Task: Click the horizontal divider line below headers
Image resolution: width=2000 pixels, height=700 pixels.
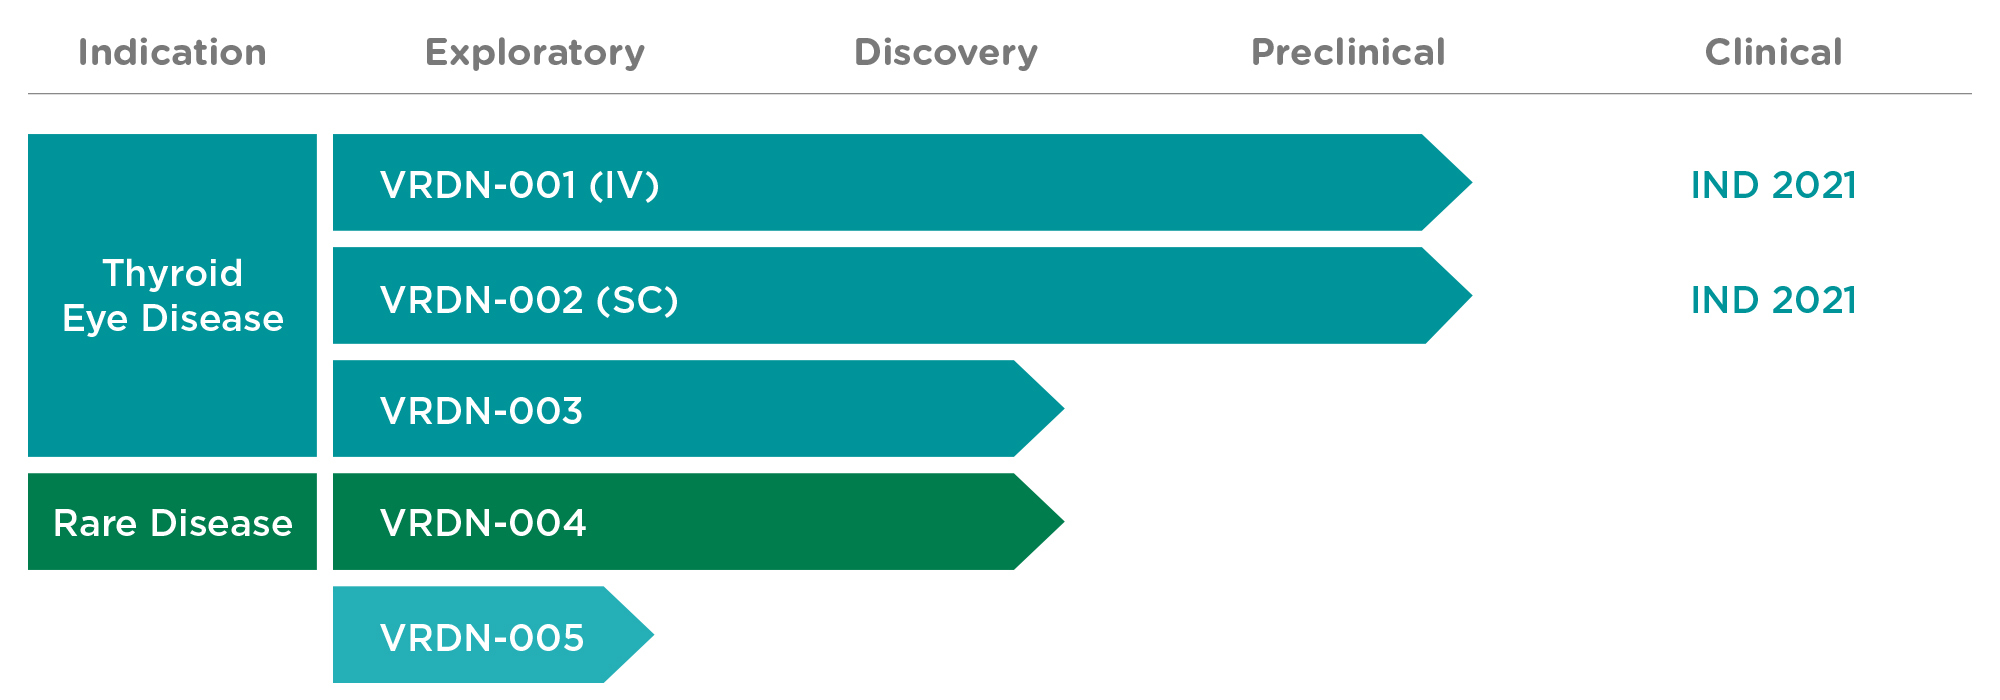Action: click(1000, 94)
